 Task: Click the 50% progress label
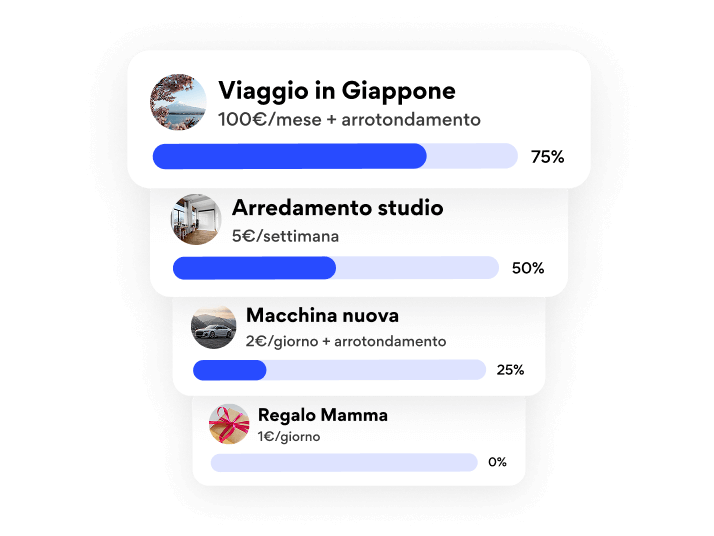coord(527,268)
